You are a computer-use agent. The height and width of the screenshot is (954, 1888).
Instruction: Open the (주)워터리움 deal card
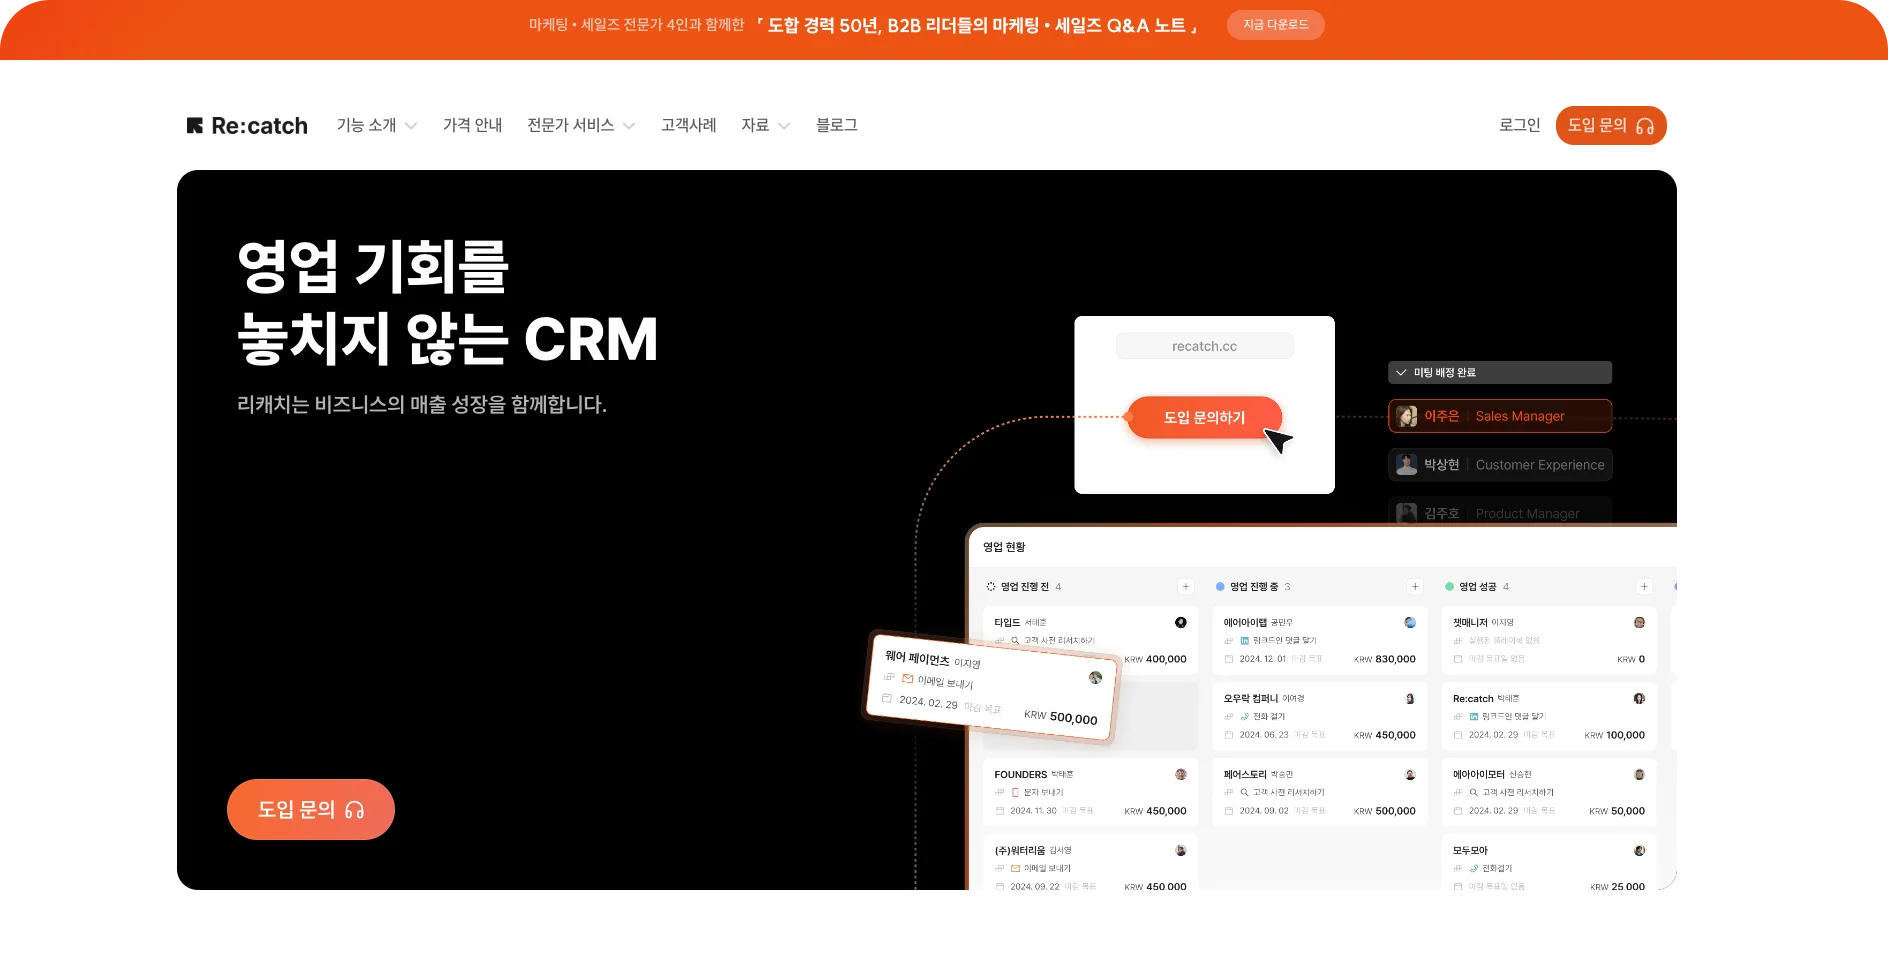1090,862
